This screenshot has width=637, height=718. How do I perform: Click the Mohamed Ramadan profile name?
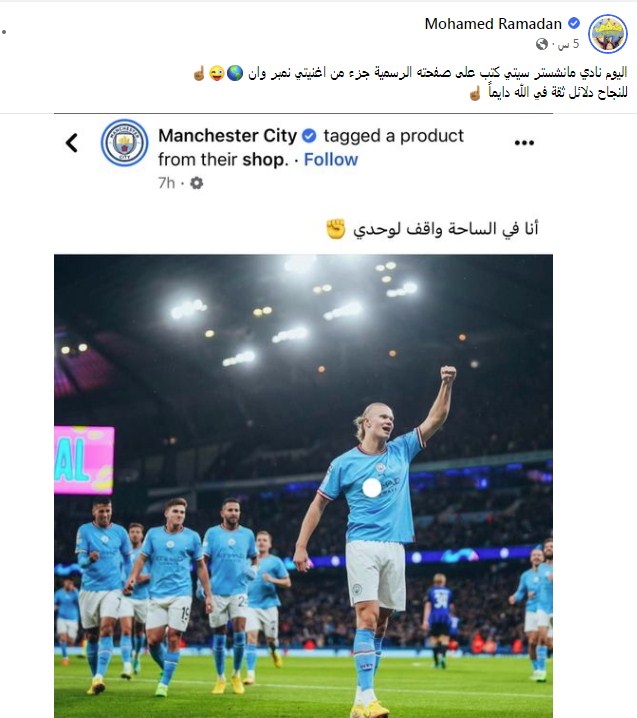coord(493,23)
